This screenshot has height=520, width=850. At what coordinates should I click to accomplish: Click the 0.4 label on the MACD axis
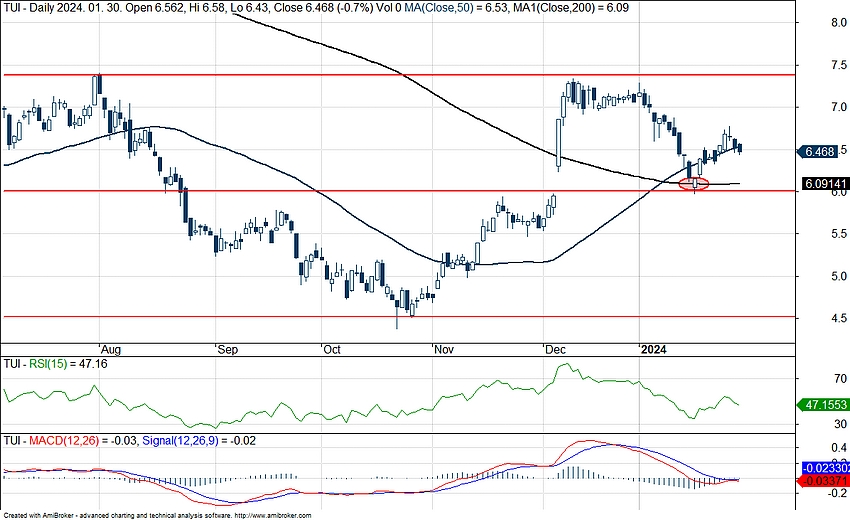click(x=839, y=448)
